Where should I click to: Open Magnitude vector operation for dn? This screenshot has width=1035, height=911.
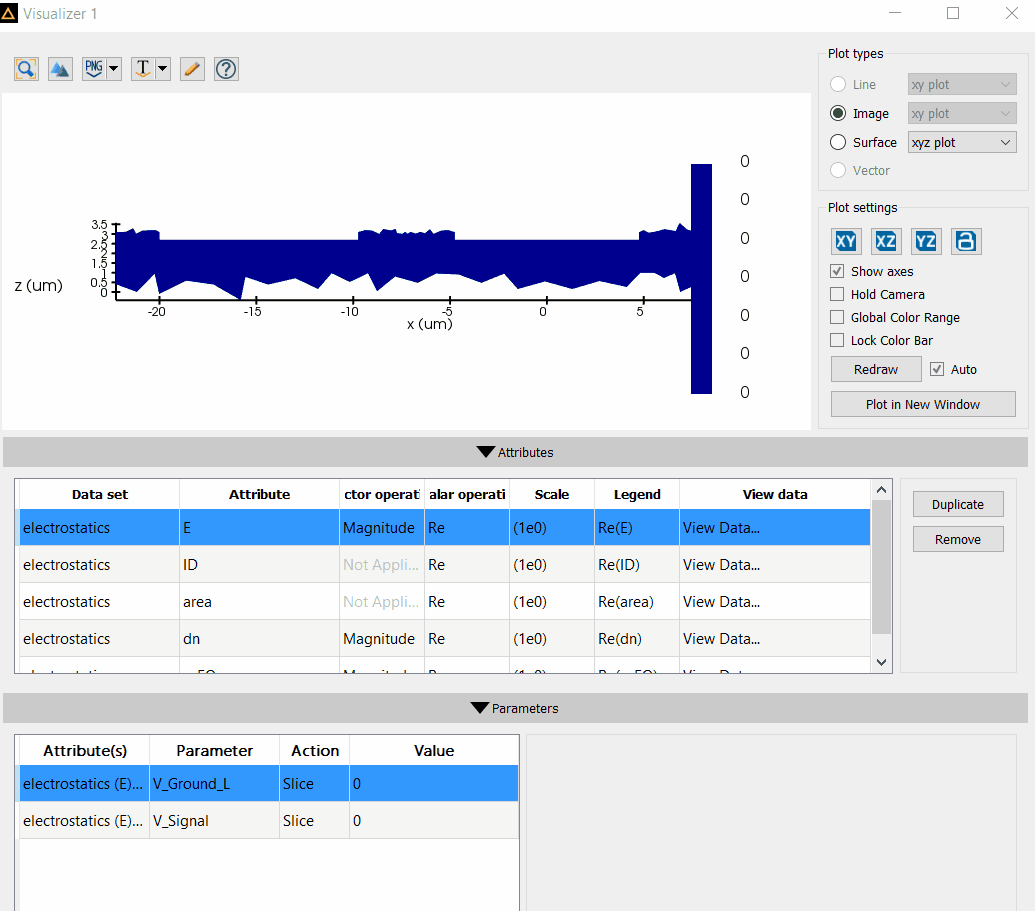pyautogui.click(x=382, y=638)
